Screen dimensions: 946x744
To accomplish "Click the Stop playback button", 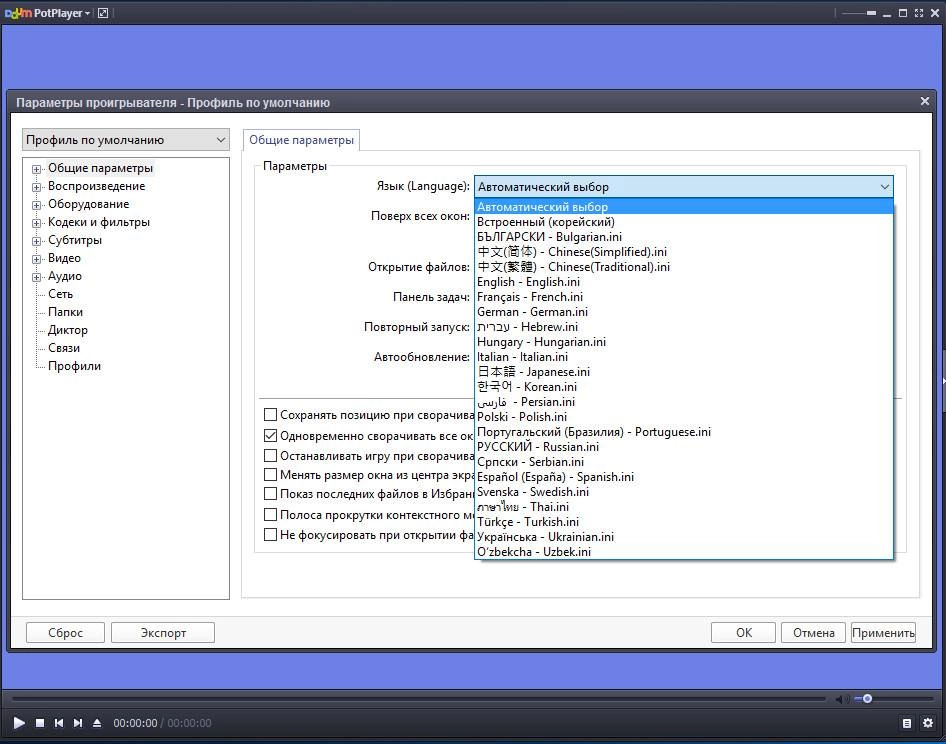I will [x=40, y=723].
